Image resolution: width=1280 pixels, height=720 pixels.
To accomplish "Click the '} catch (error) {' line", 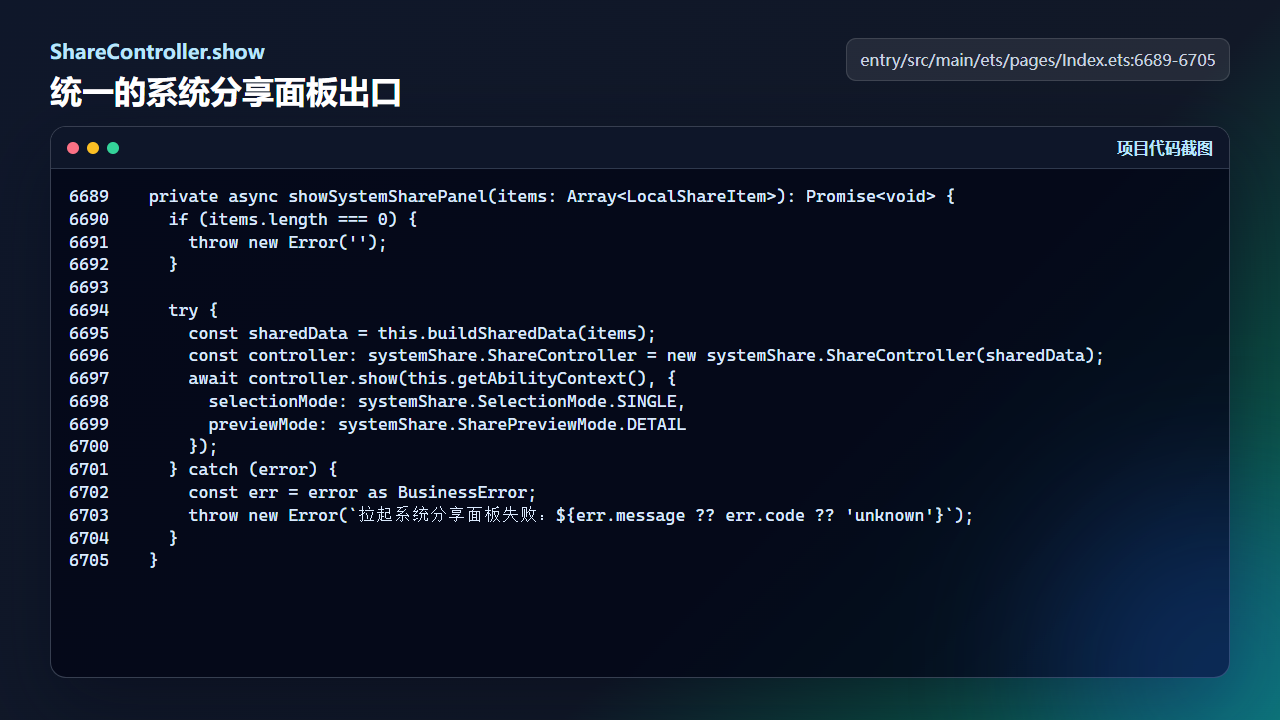I will 253,469.
